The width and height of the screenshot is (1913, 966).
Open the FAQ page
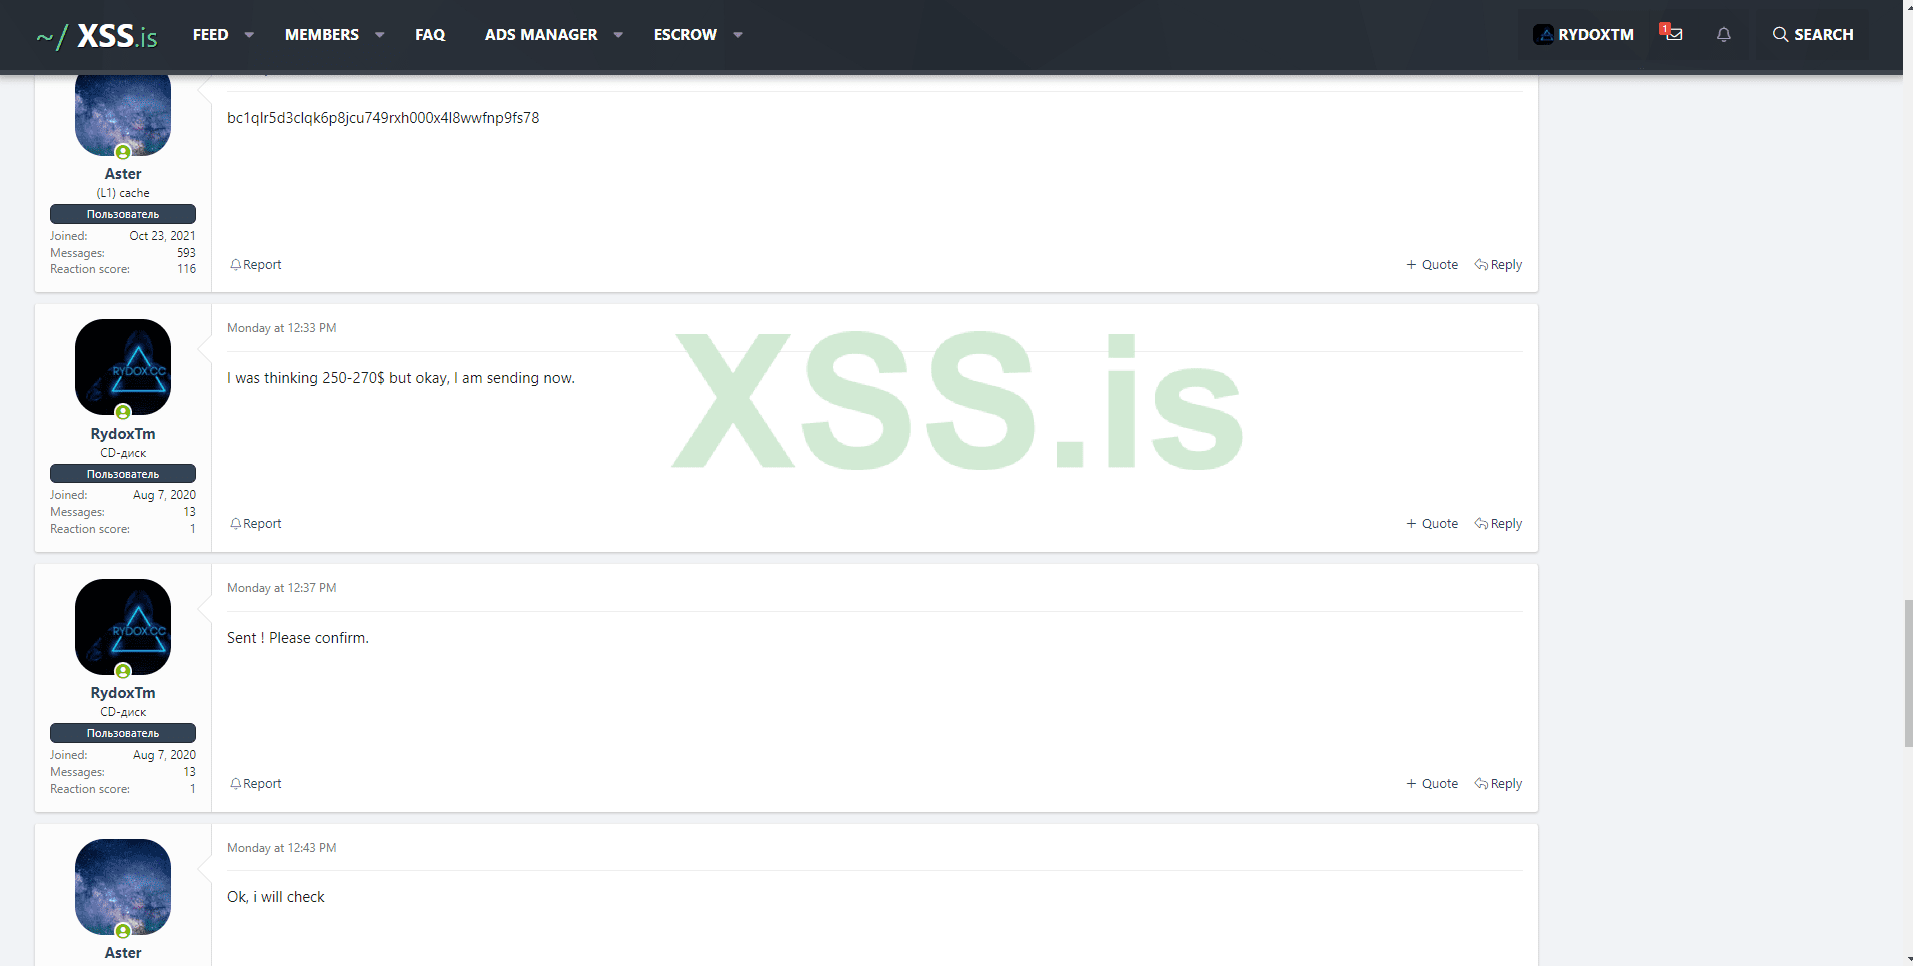pos(430,35)
